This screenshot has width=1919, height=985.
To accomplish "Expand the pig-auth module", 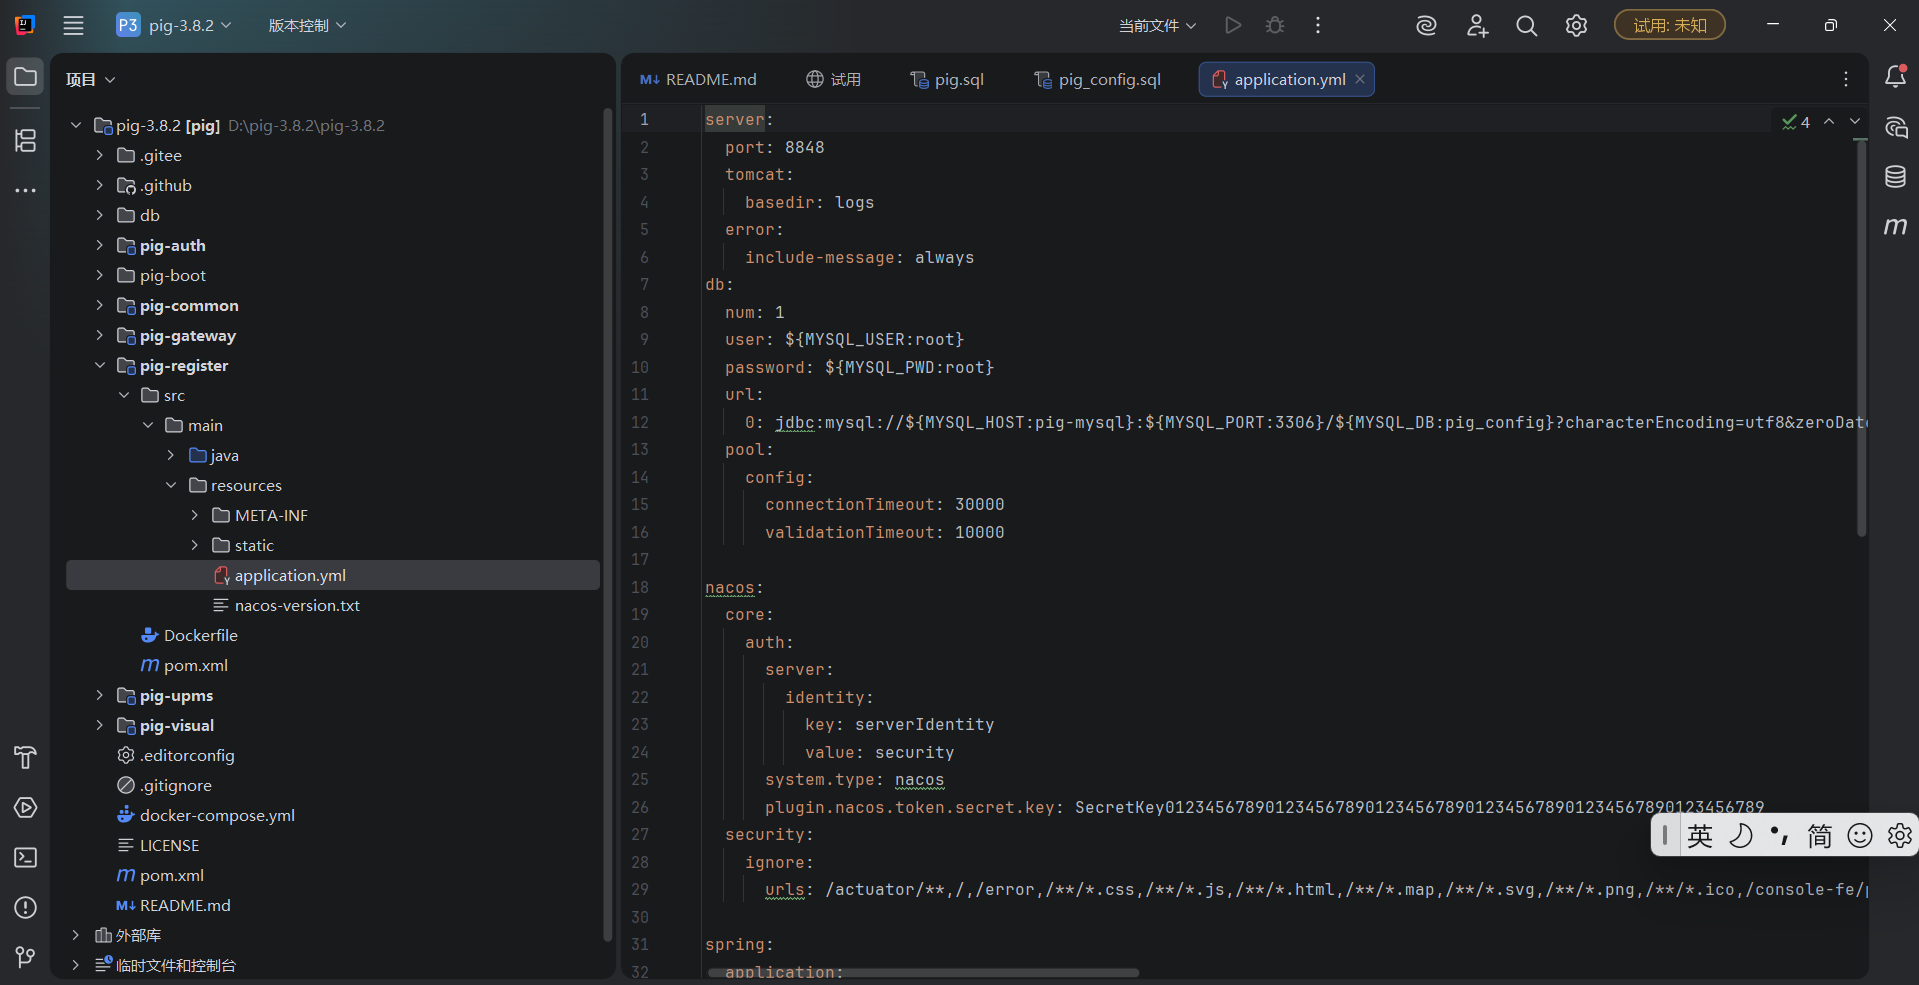I will [99, 245].
